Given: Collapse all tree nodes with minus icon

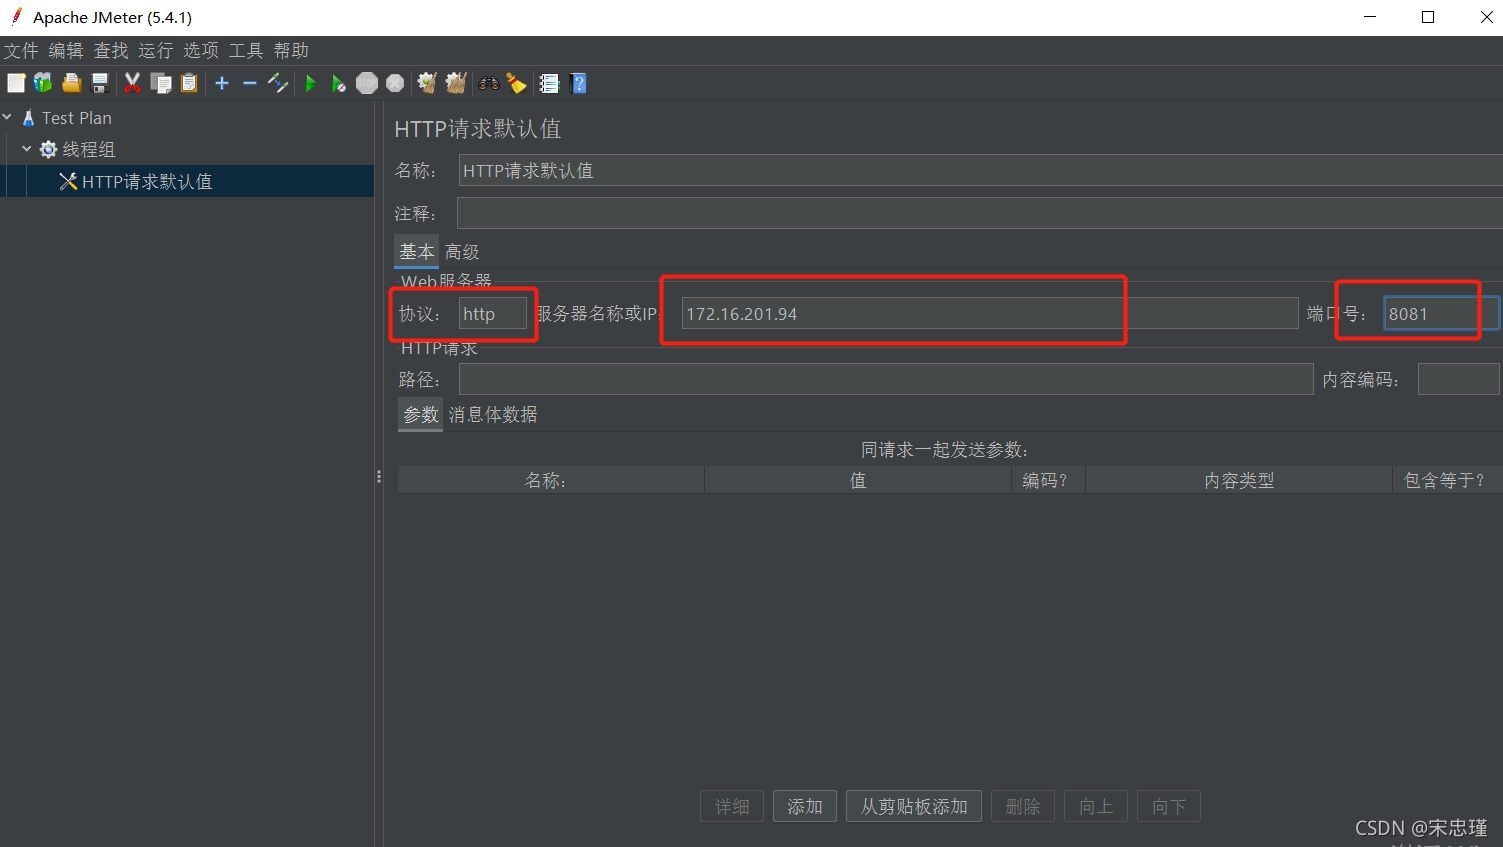Looking at the screenshot, I should click(x=250, y=83).
